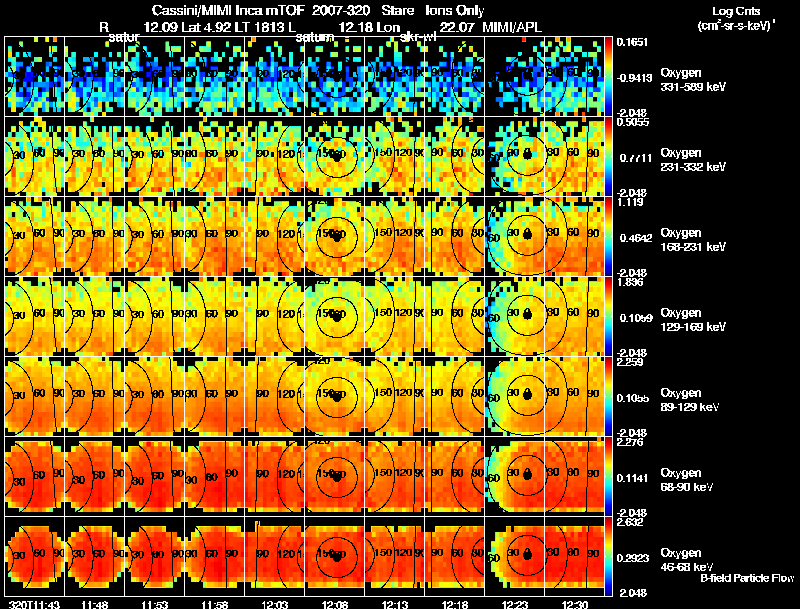Select the 'Oxygen 46-68 keV' row label
This screenshot has width=800, height=609.
coord(687,560)
